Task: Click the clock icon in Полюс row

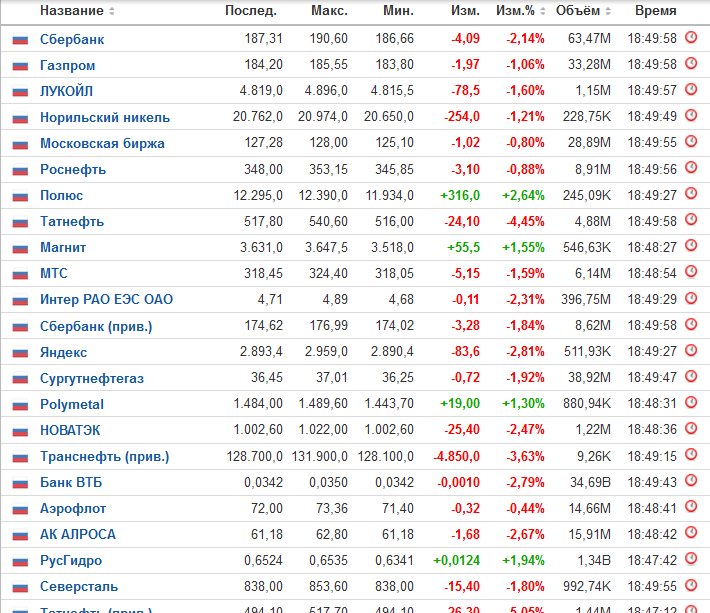Action: (x=691, y=193)
